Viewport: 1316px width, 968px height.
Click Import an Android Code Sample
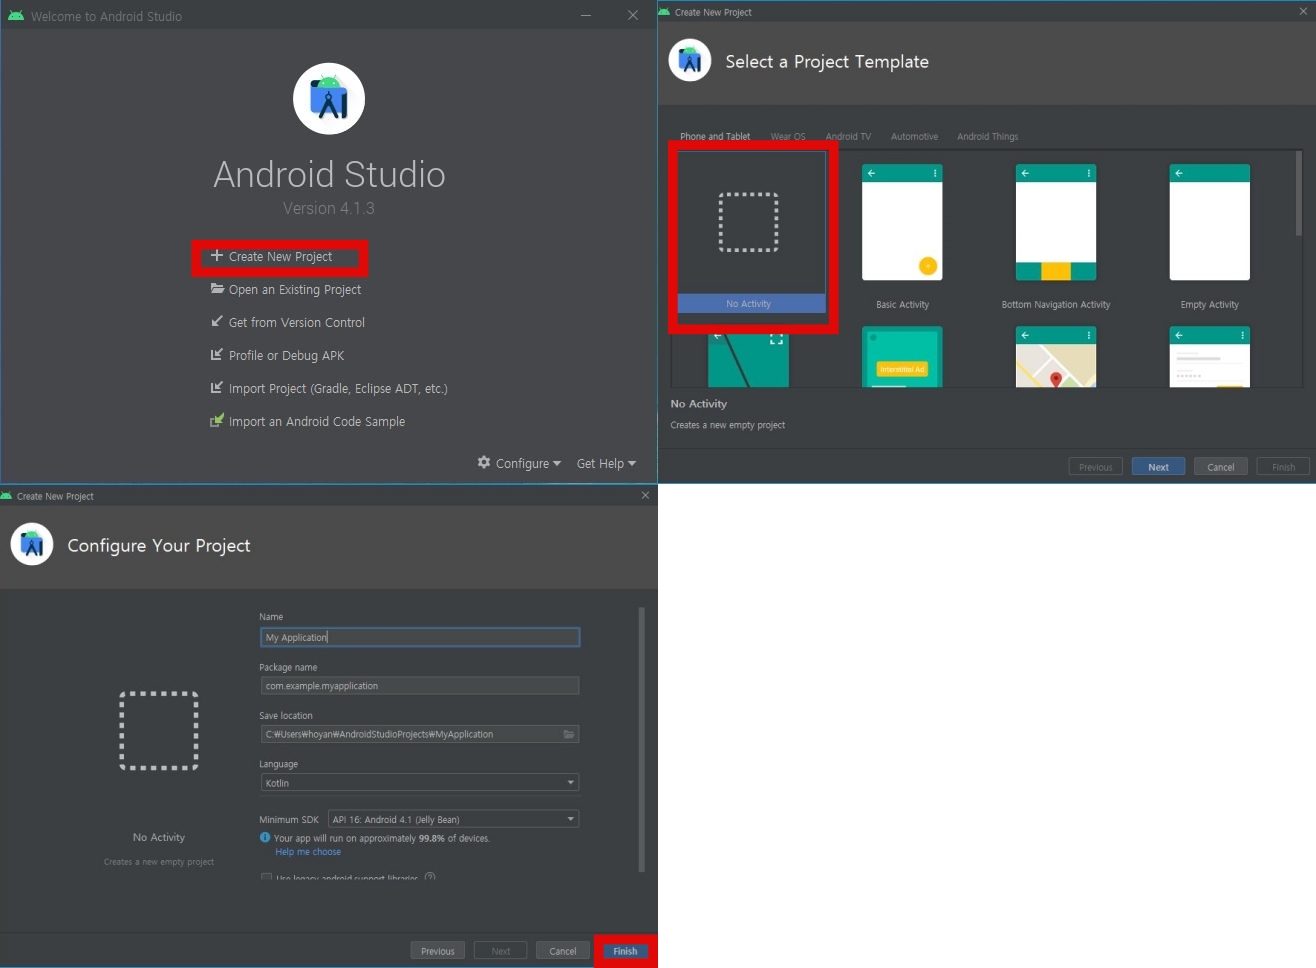[316, 422]
